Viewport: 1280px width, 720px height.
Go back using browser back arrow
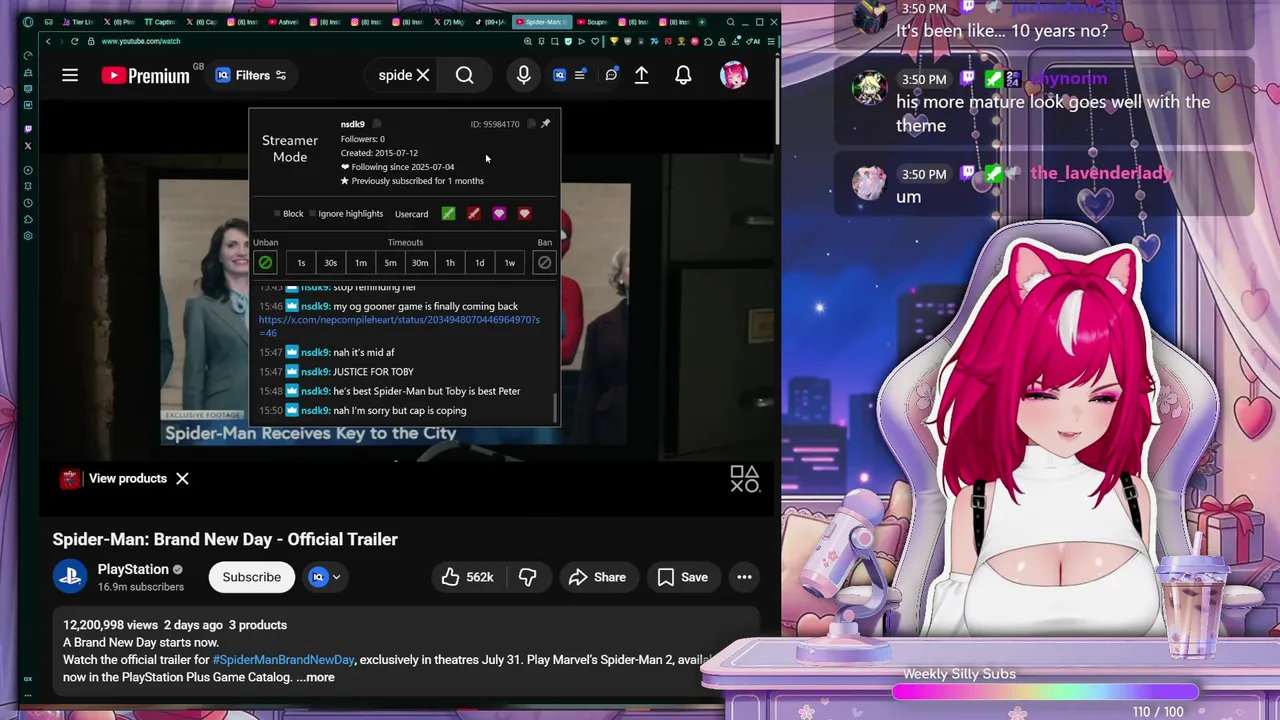(47, 41)
